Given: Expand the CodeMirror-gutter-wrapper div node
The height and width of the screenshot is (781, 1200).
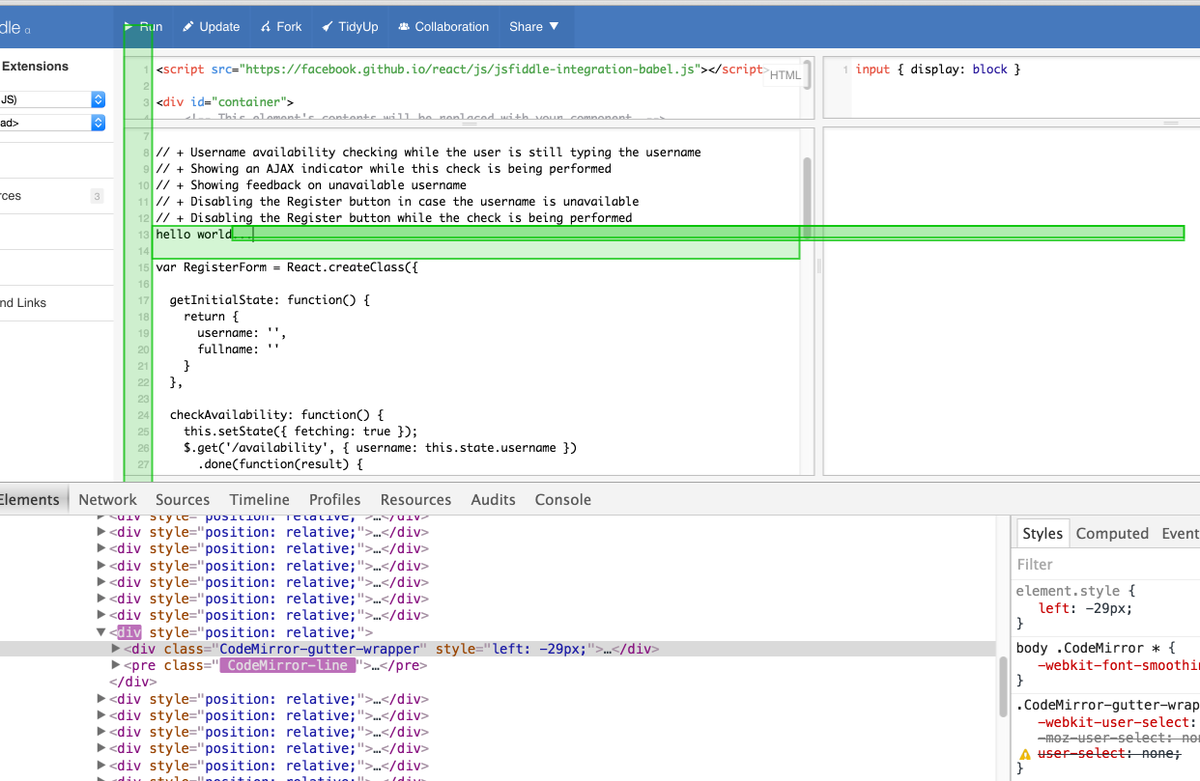Looking at the screenshot, I should coord(116,649).
